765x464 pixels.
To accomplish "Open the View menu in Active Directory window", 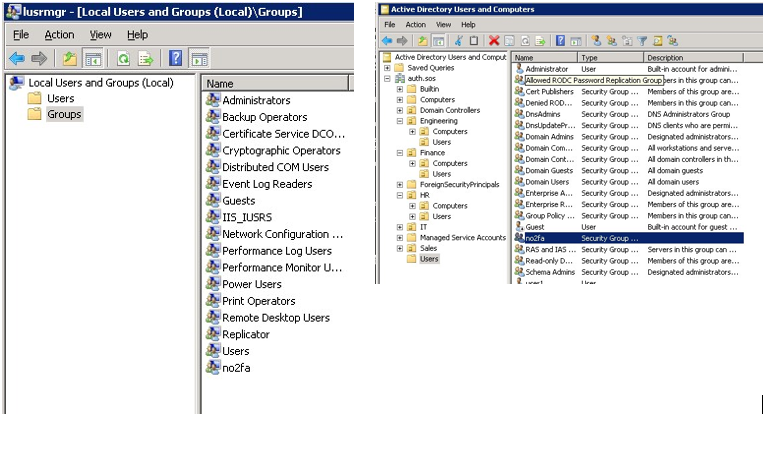I will click(441, 24).
